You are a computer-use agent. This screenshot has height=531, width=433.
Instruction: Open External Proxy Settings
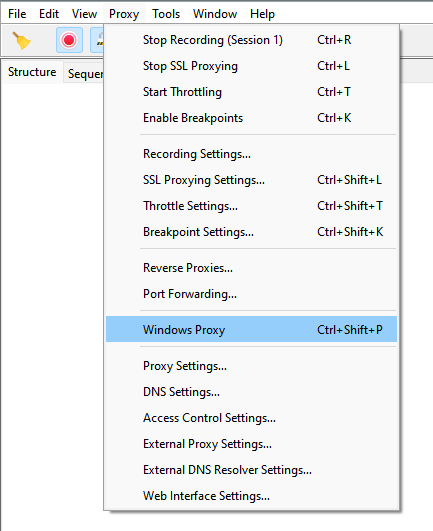point(251,444)
